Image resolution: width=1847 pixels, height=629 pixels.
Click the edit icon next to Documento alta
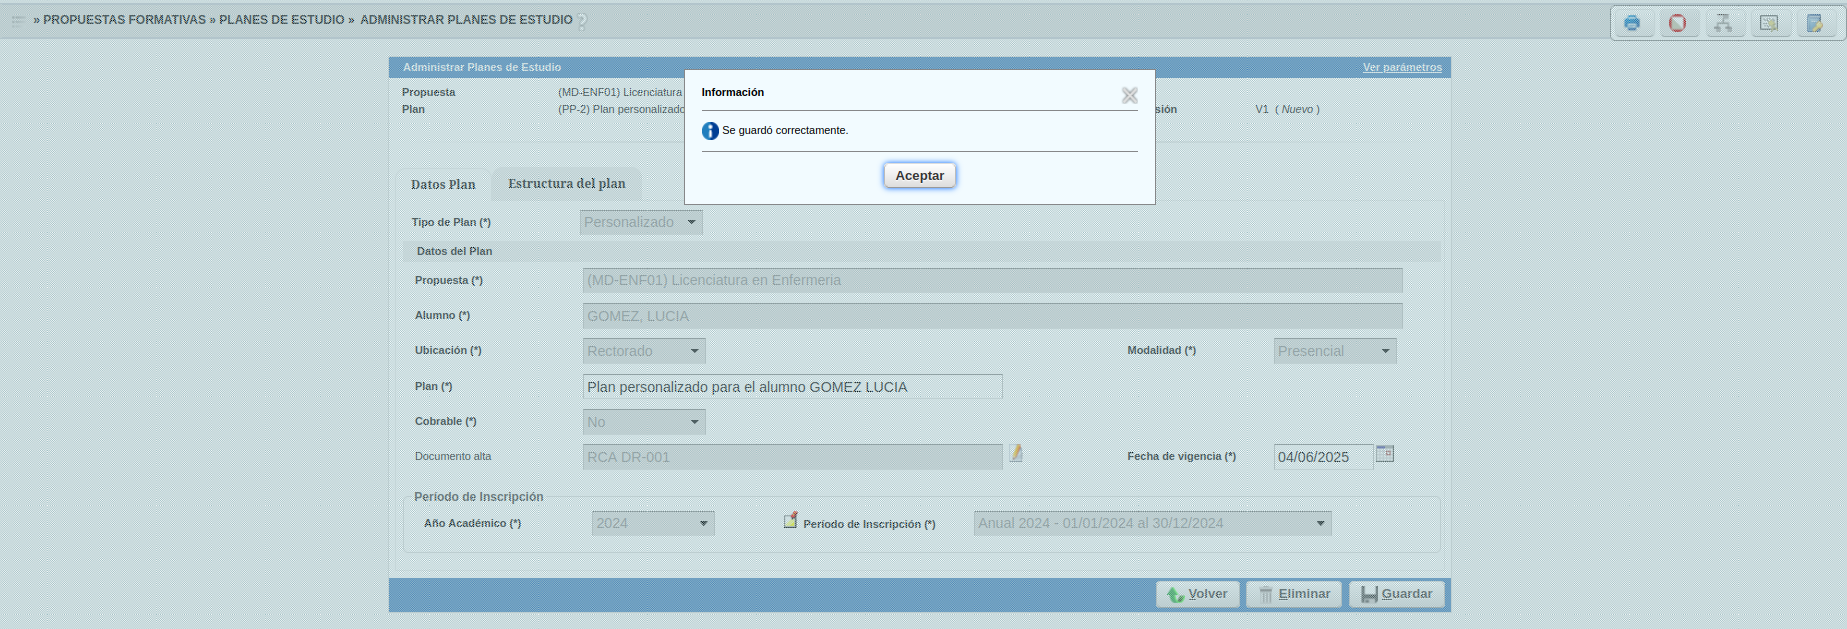pos(1016,453)
